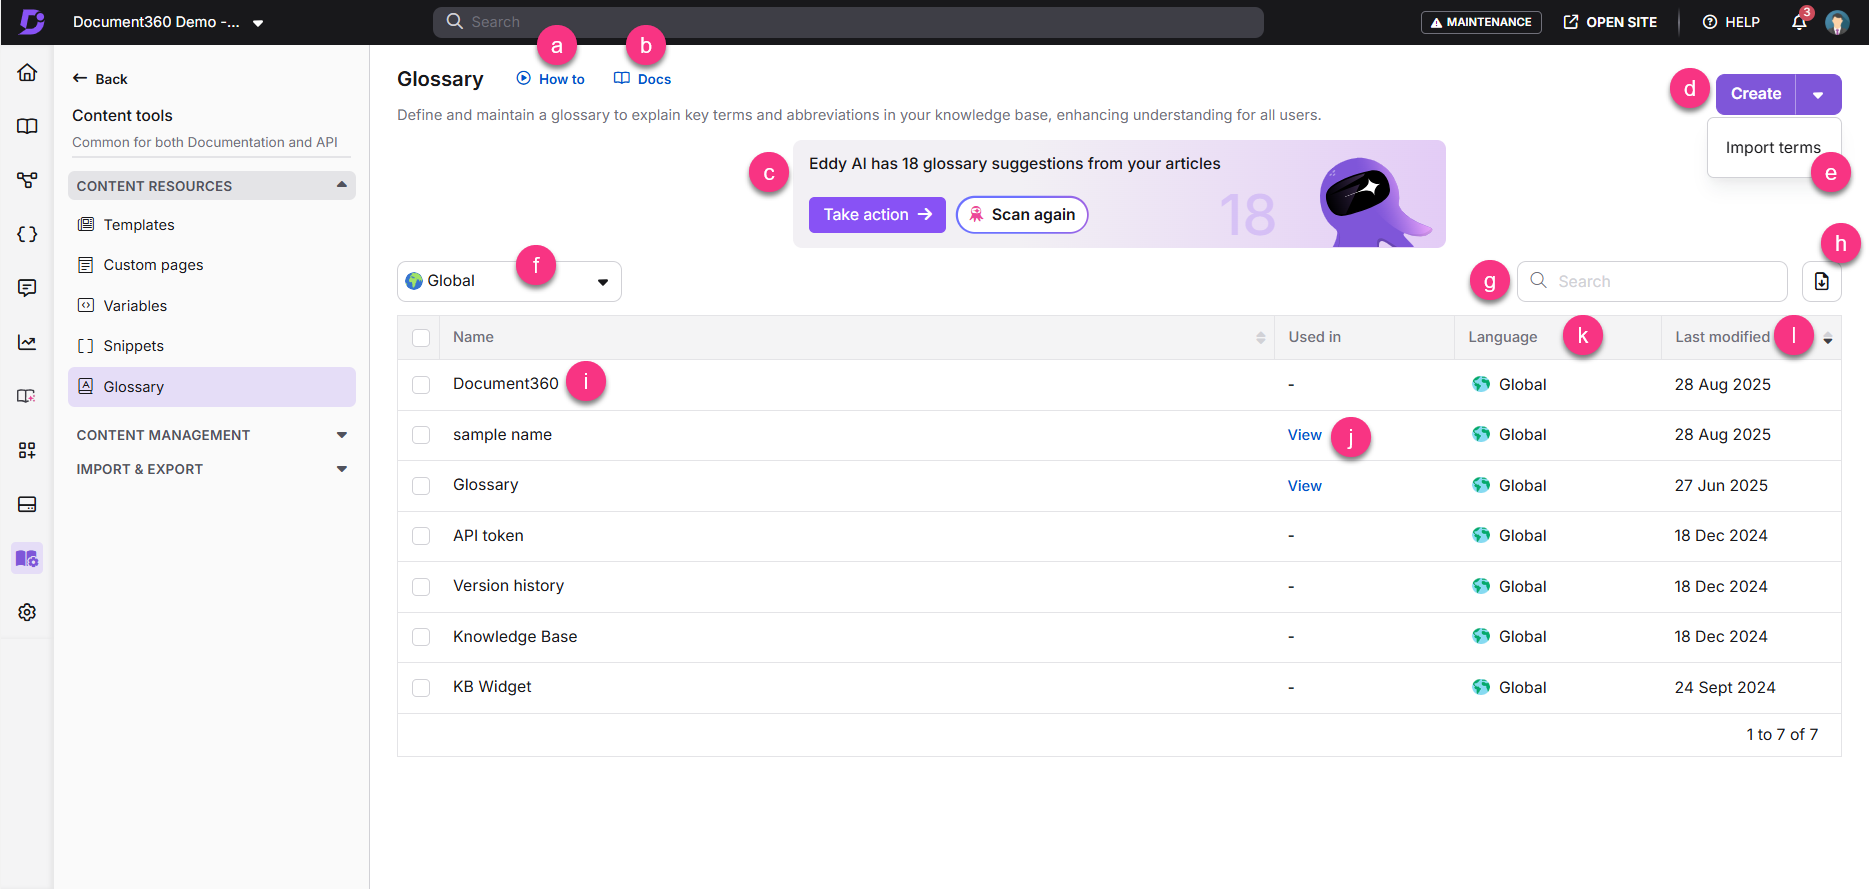The width and height of the screenshot is (1869, 889).
Task: Open the API documentation braces icon
Action: [x=27, y=234]
